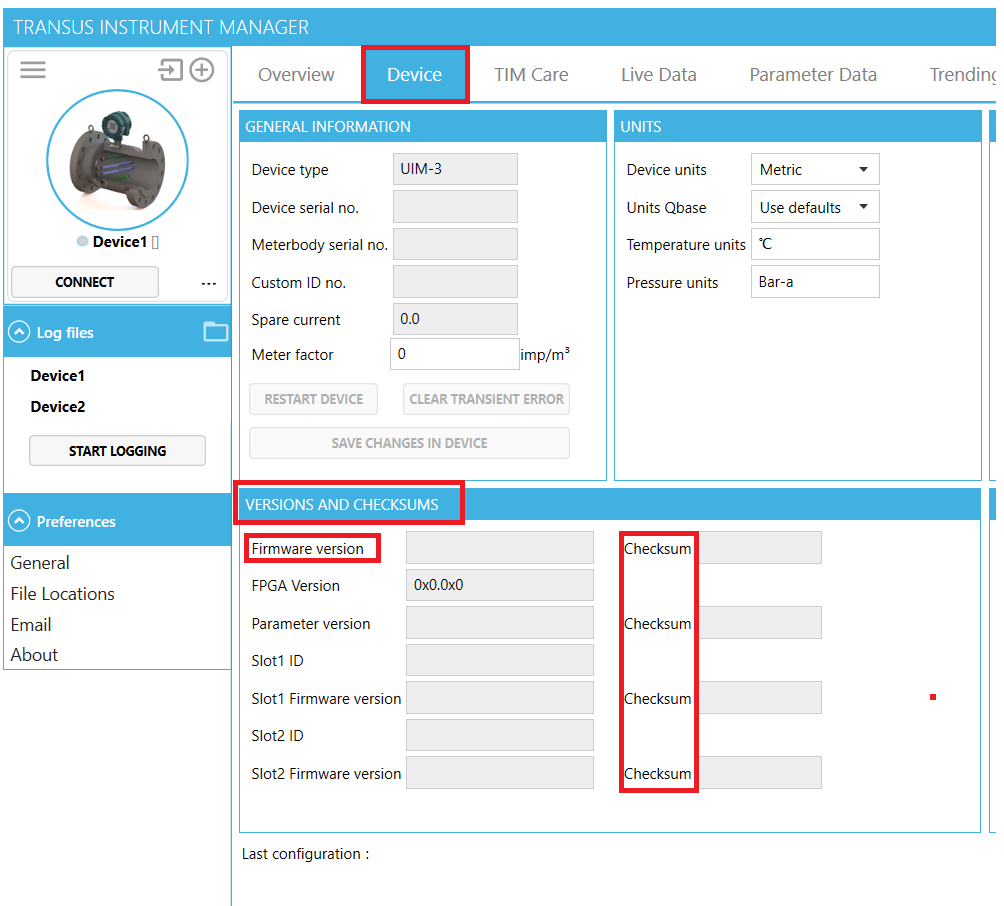Open File Locations preferences
This screenshot has width=1004, height=906.
coord(62,594)
